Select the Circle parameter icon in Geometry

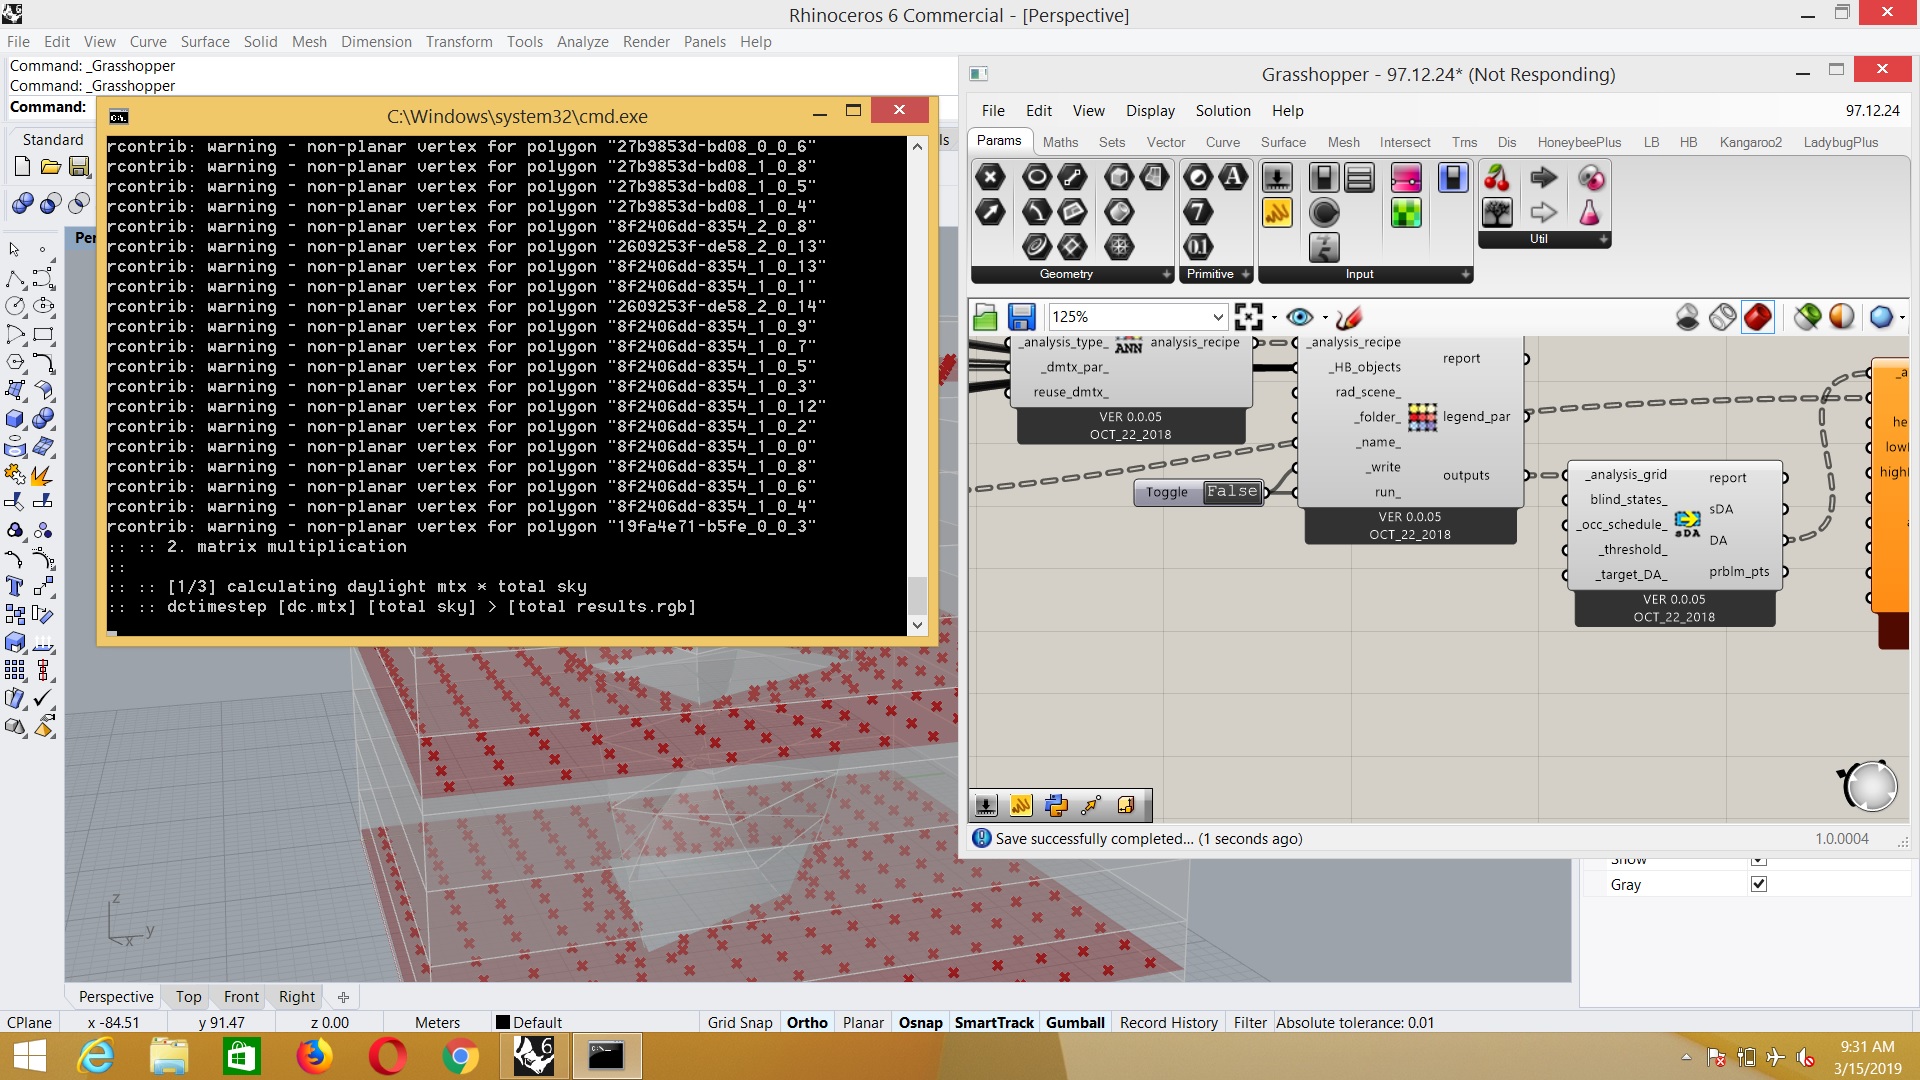[x=1037, y=178]
